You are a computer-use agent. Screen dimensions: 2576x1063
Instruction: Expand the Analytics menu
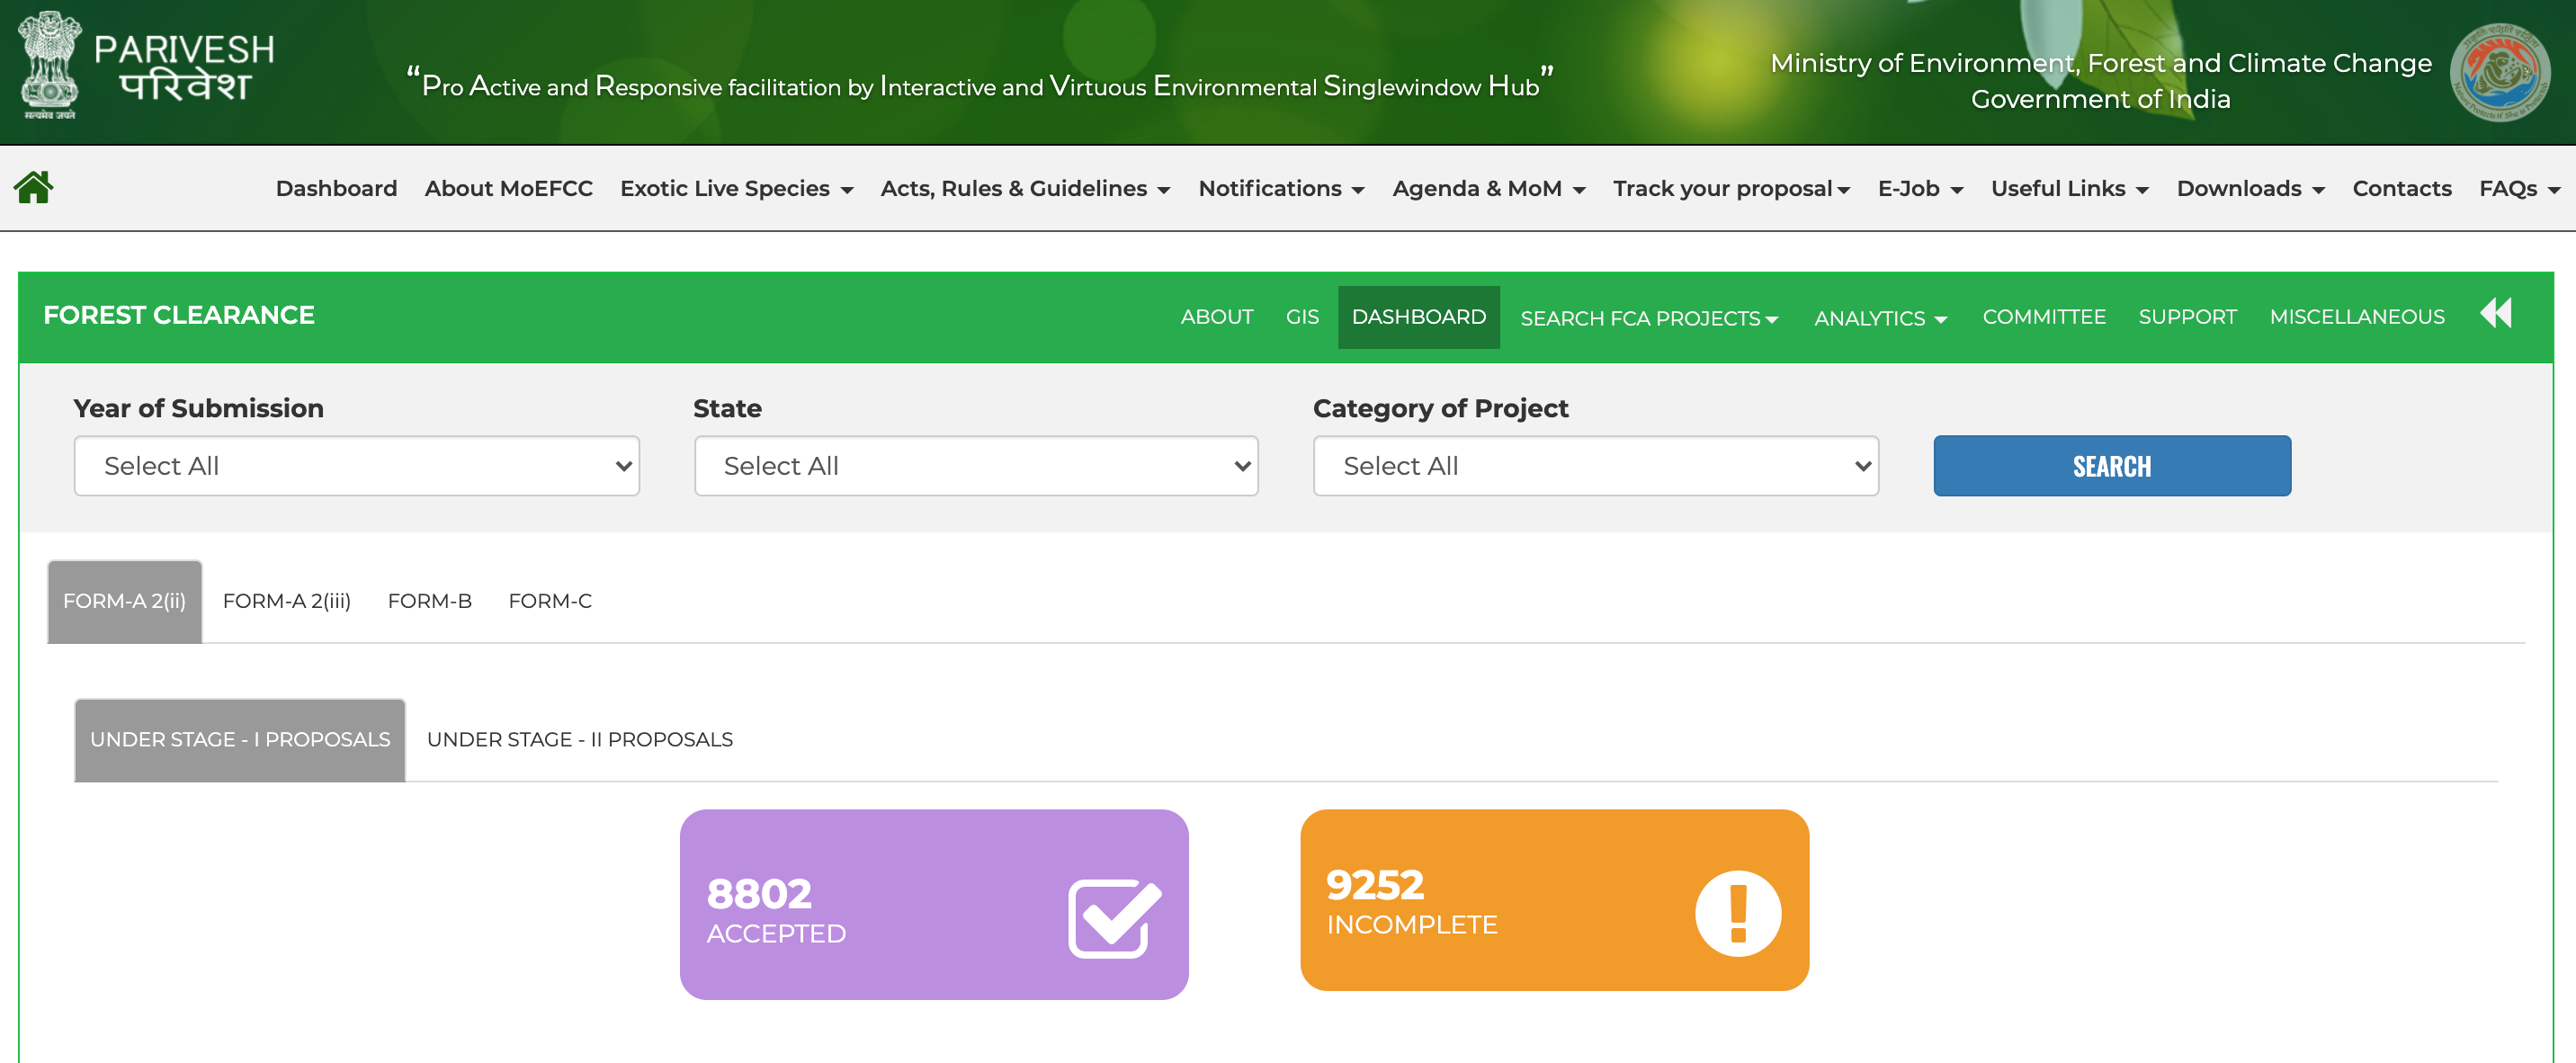tap(1879, 318)
